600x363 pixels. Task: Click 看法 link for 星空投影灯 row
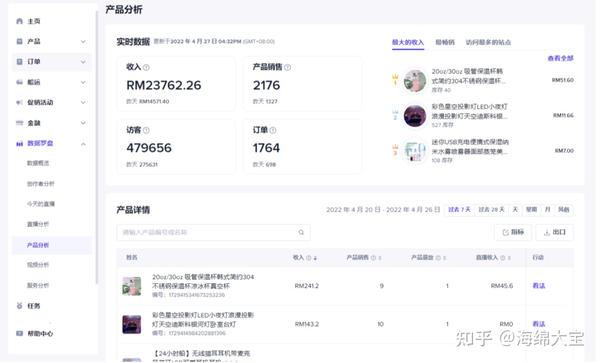coord(539,324)
